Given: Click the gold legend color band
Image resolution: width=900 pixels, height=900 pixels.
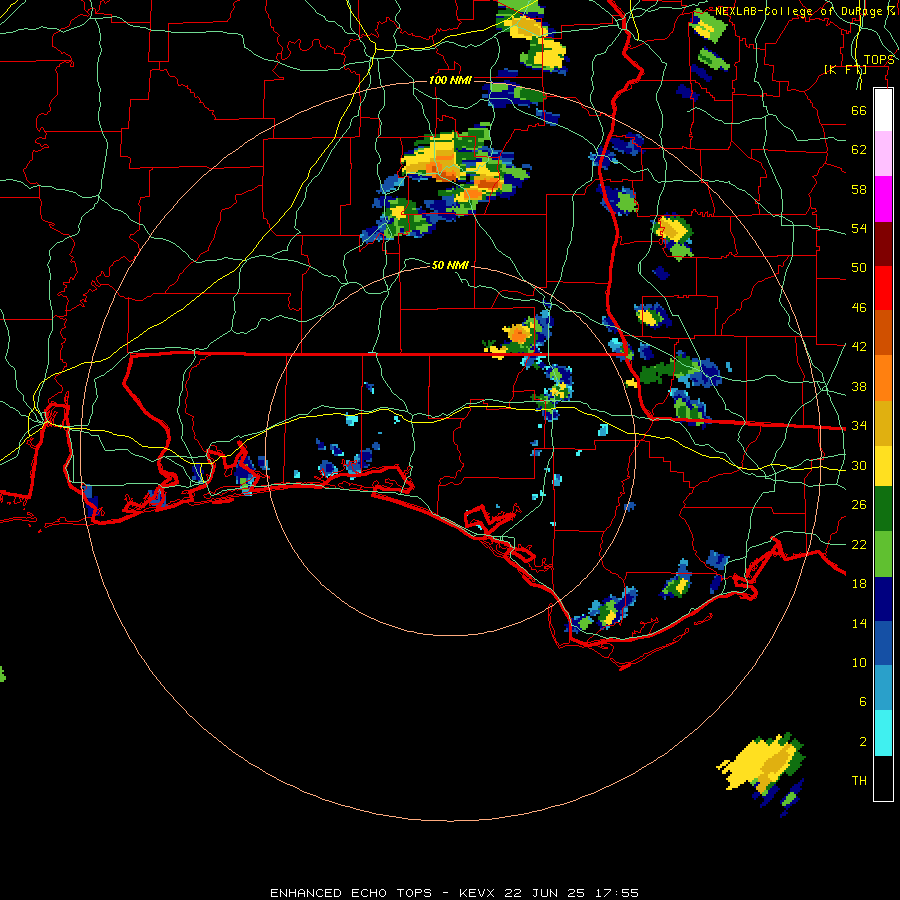Looking at the screenshot, I should (883, 424).
